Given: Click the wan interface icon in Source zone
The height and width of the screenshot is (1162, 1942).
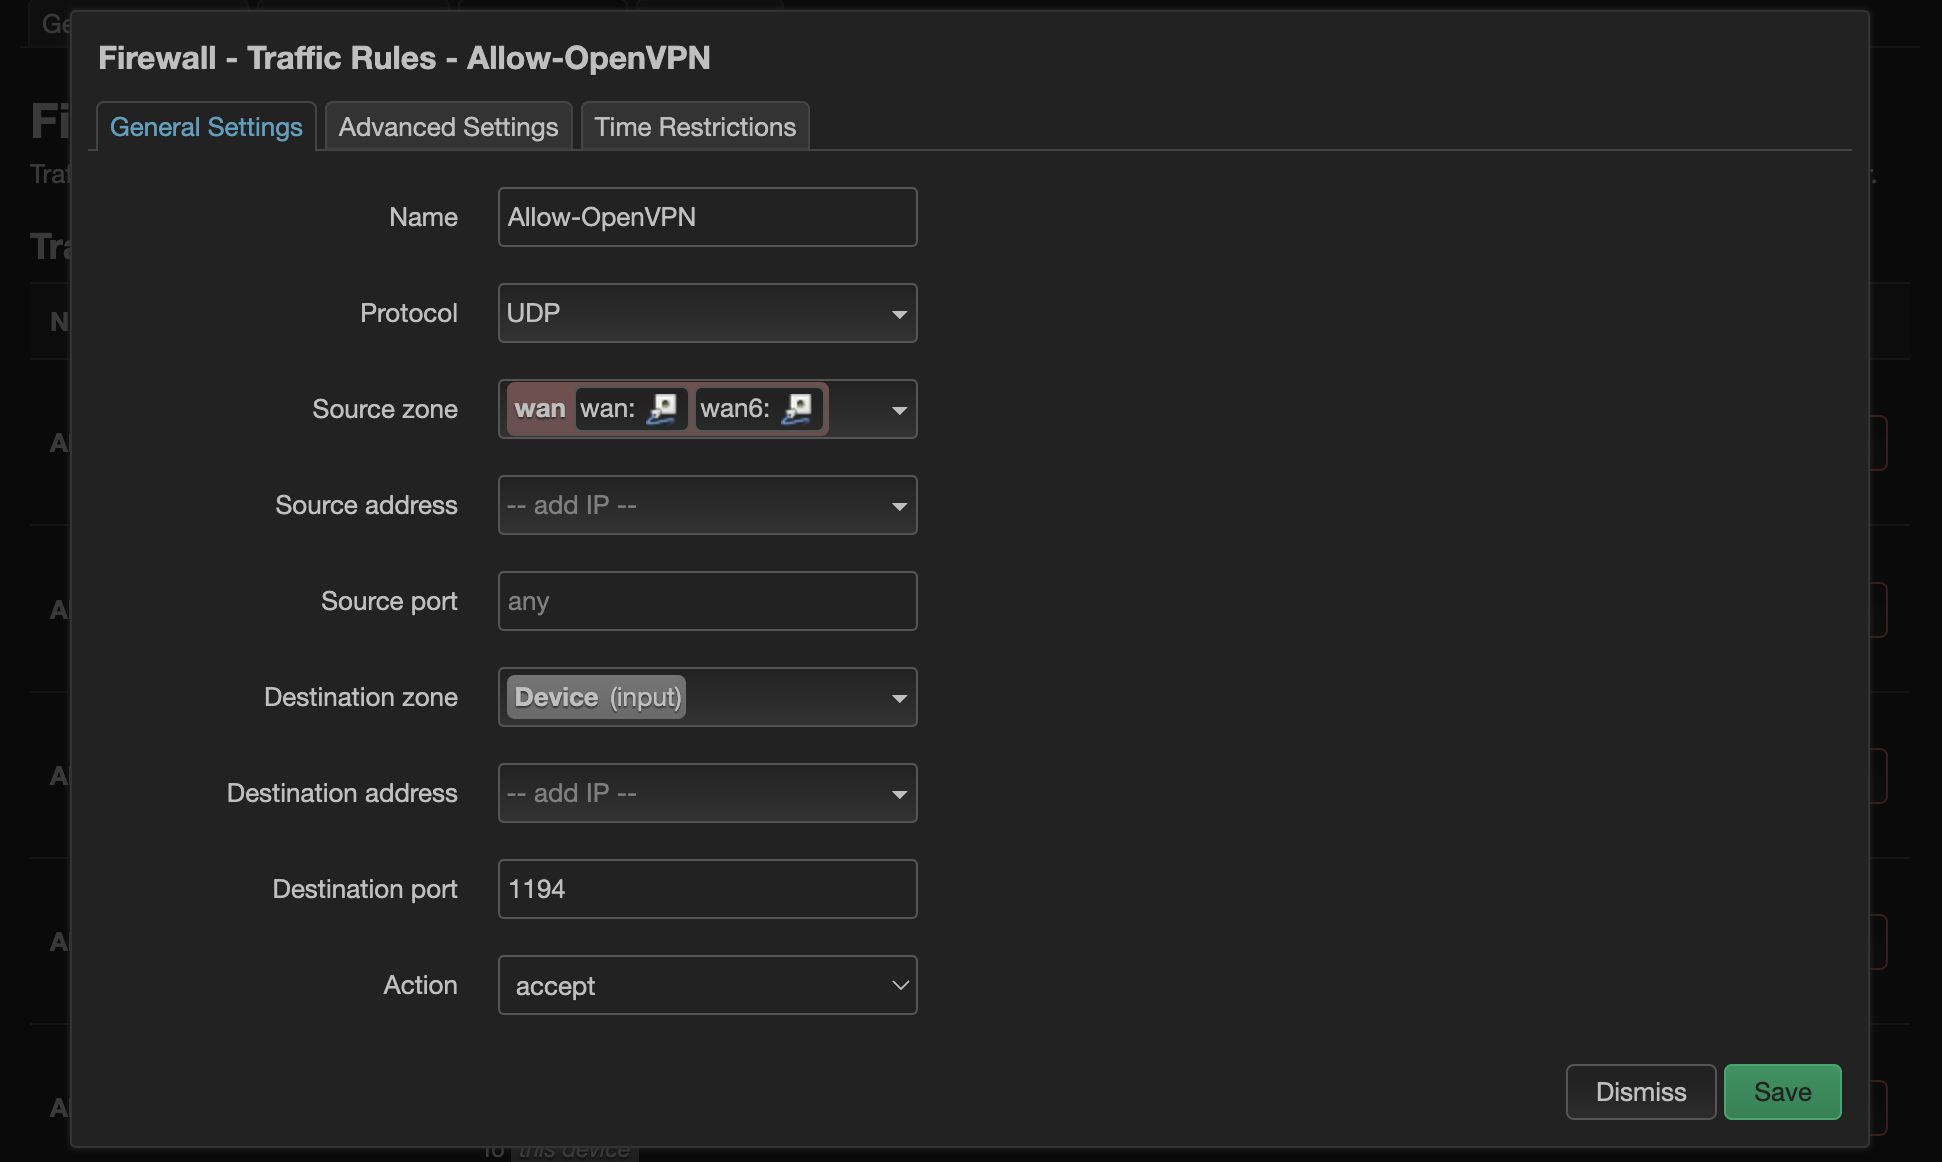Looking at the screenshot, I should point(662,409).
